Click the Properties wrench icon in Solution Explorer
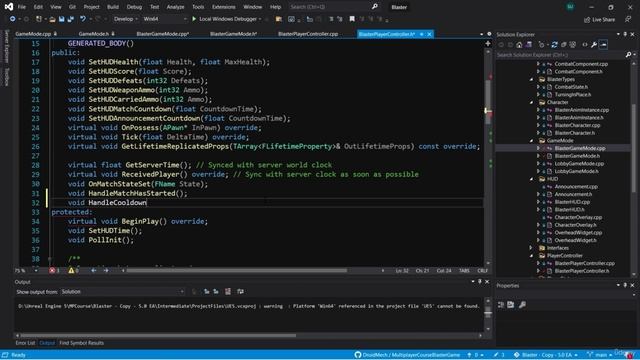Viewport: 640px width, 360px height. [594, 44]
